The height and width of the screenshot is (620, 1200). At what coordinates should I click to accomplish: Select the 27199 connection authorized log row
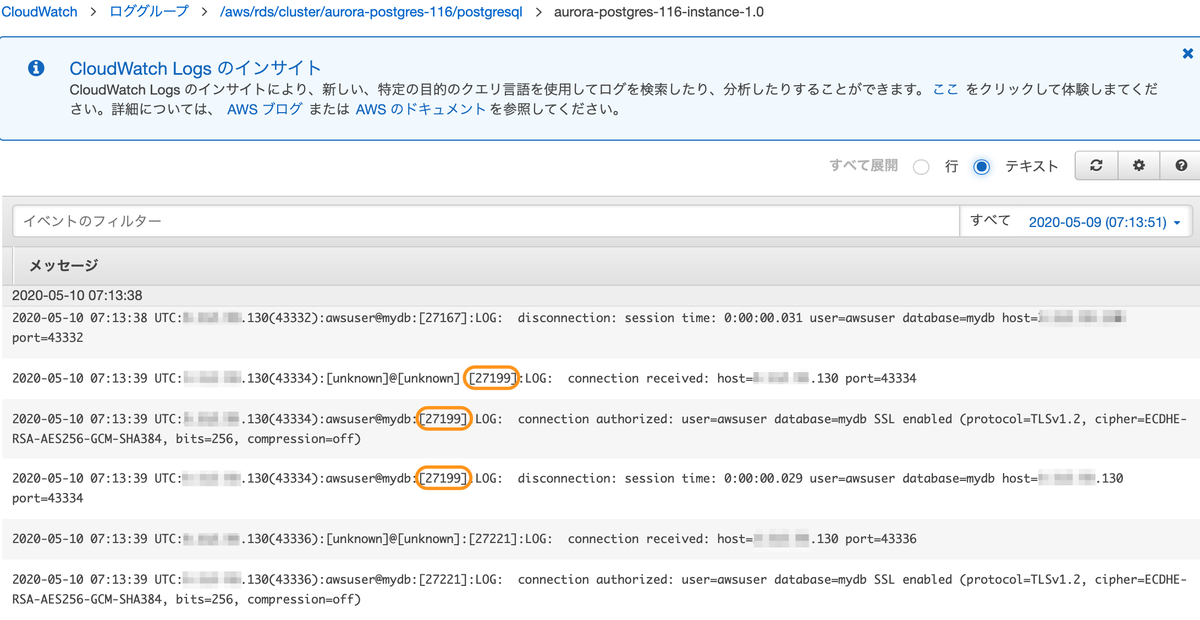point(600,428)
